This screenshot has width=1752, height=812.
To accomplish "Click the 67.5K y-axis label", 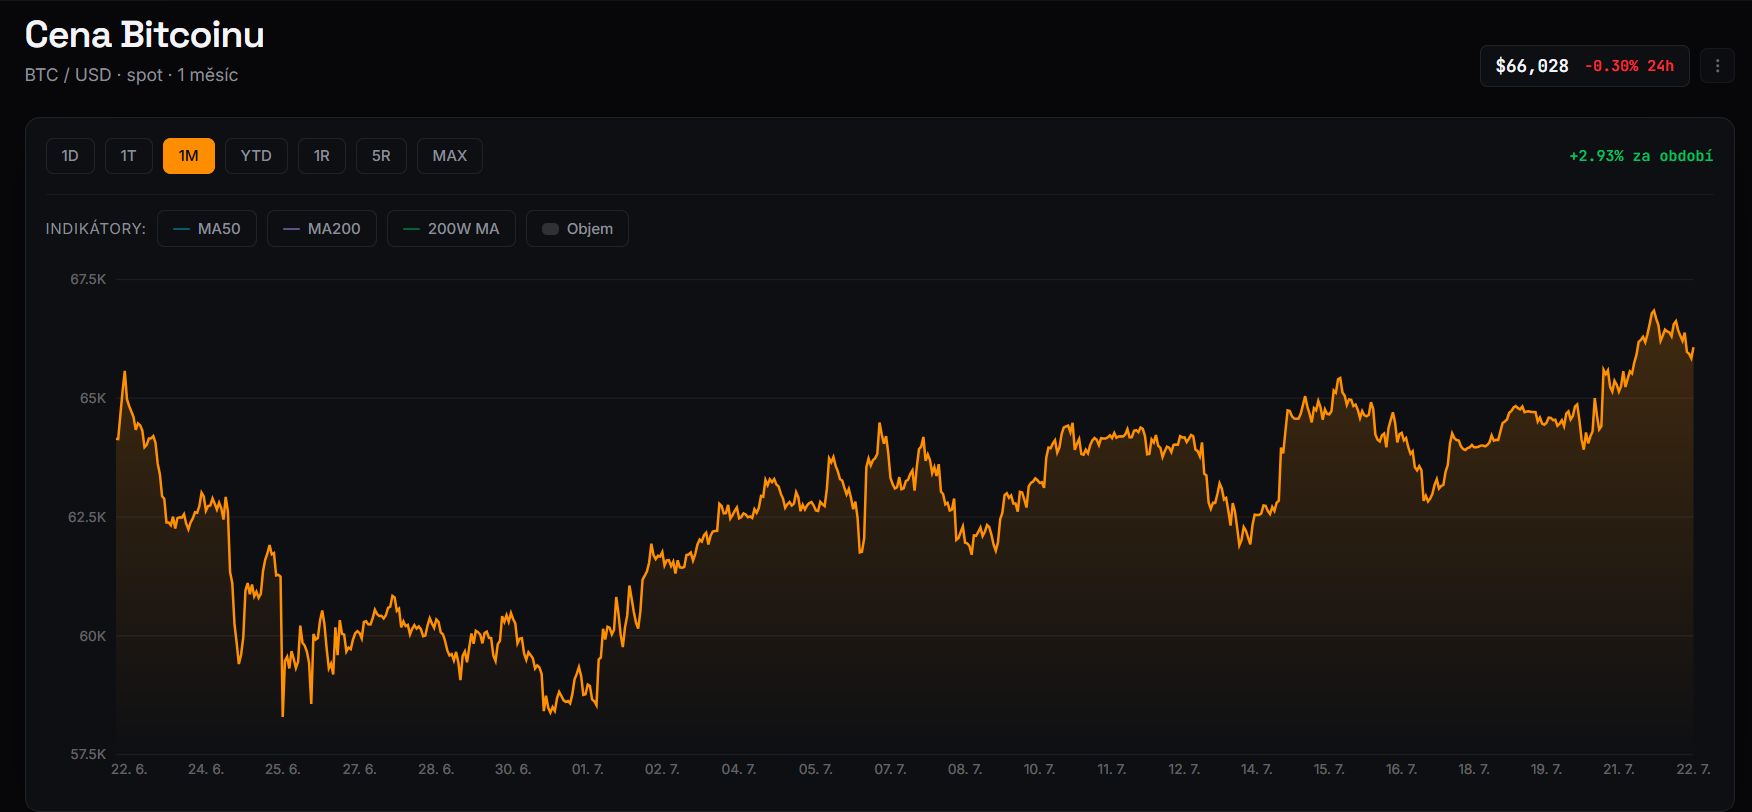I will pyautogui.click(x=88, y=279).
